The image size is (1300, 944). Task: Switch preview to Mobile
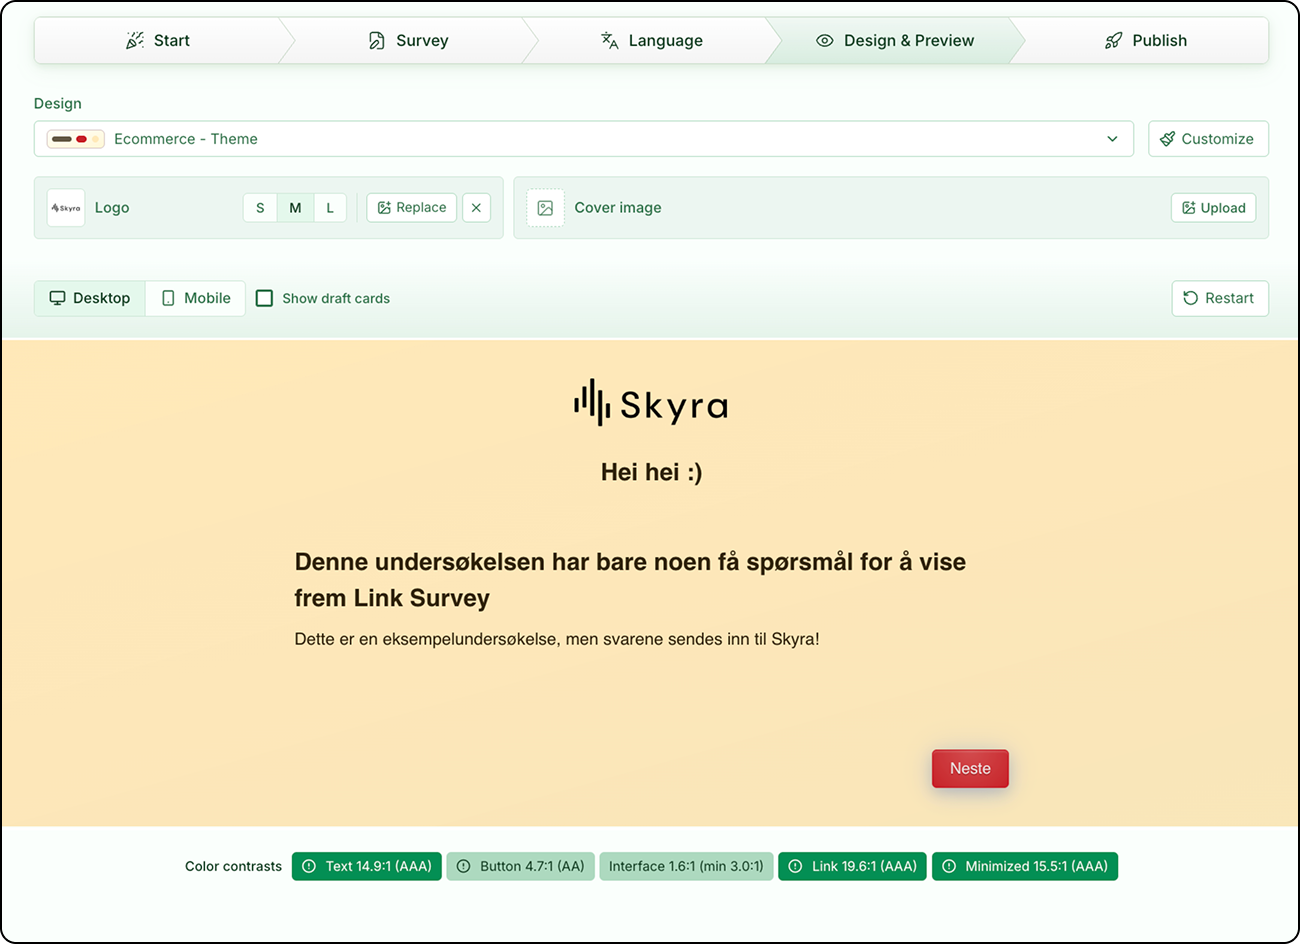(x=196, y=298)
